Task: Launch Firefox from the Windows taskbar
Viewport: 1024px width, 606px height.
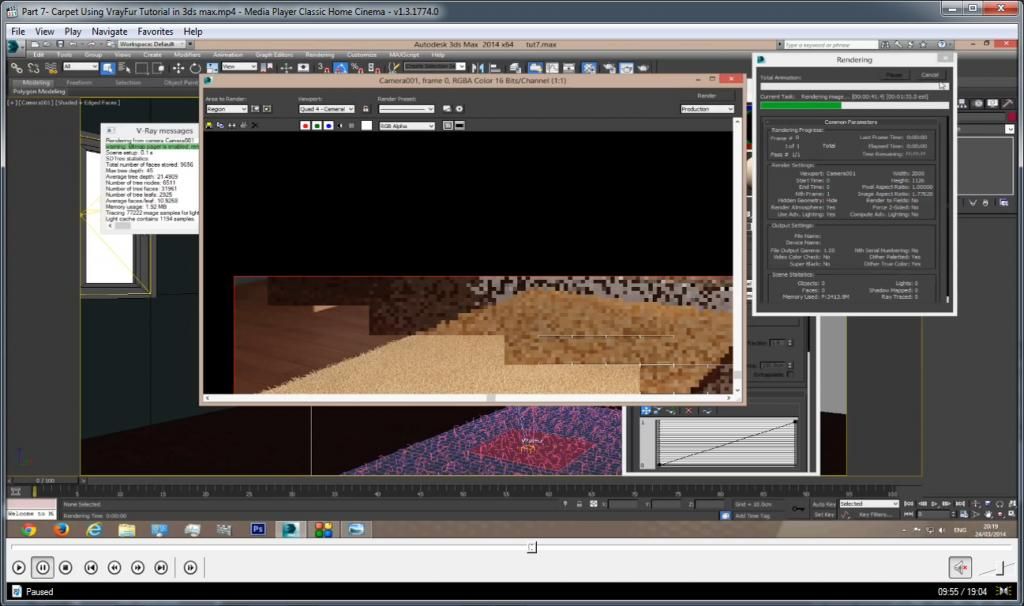Action: 61,529
